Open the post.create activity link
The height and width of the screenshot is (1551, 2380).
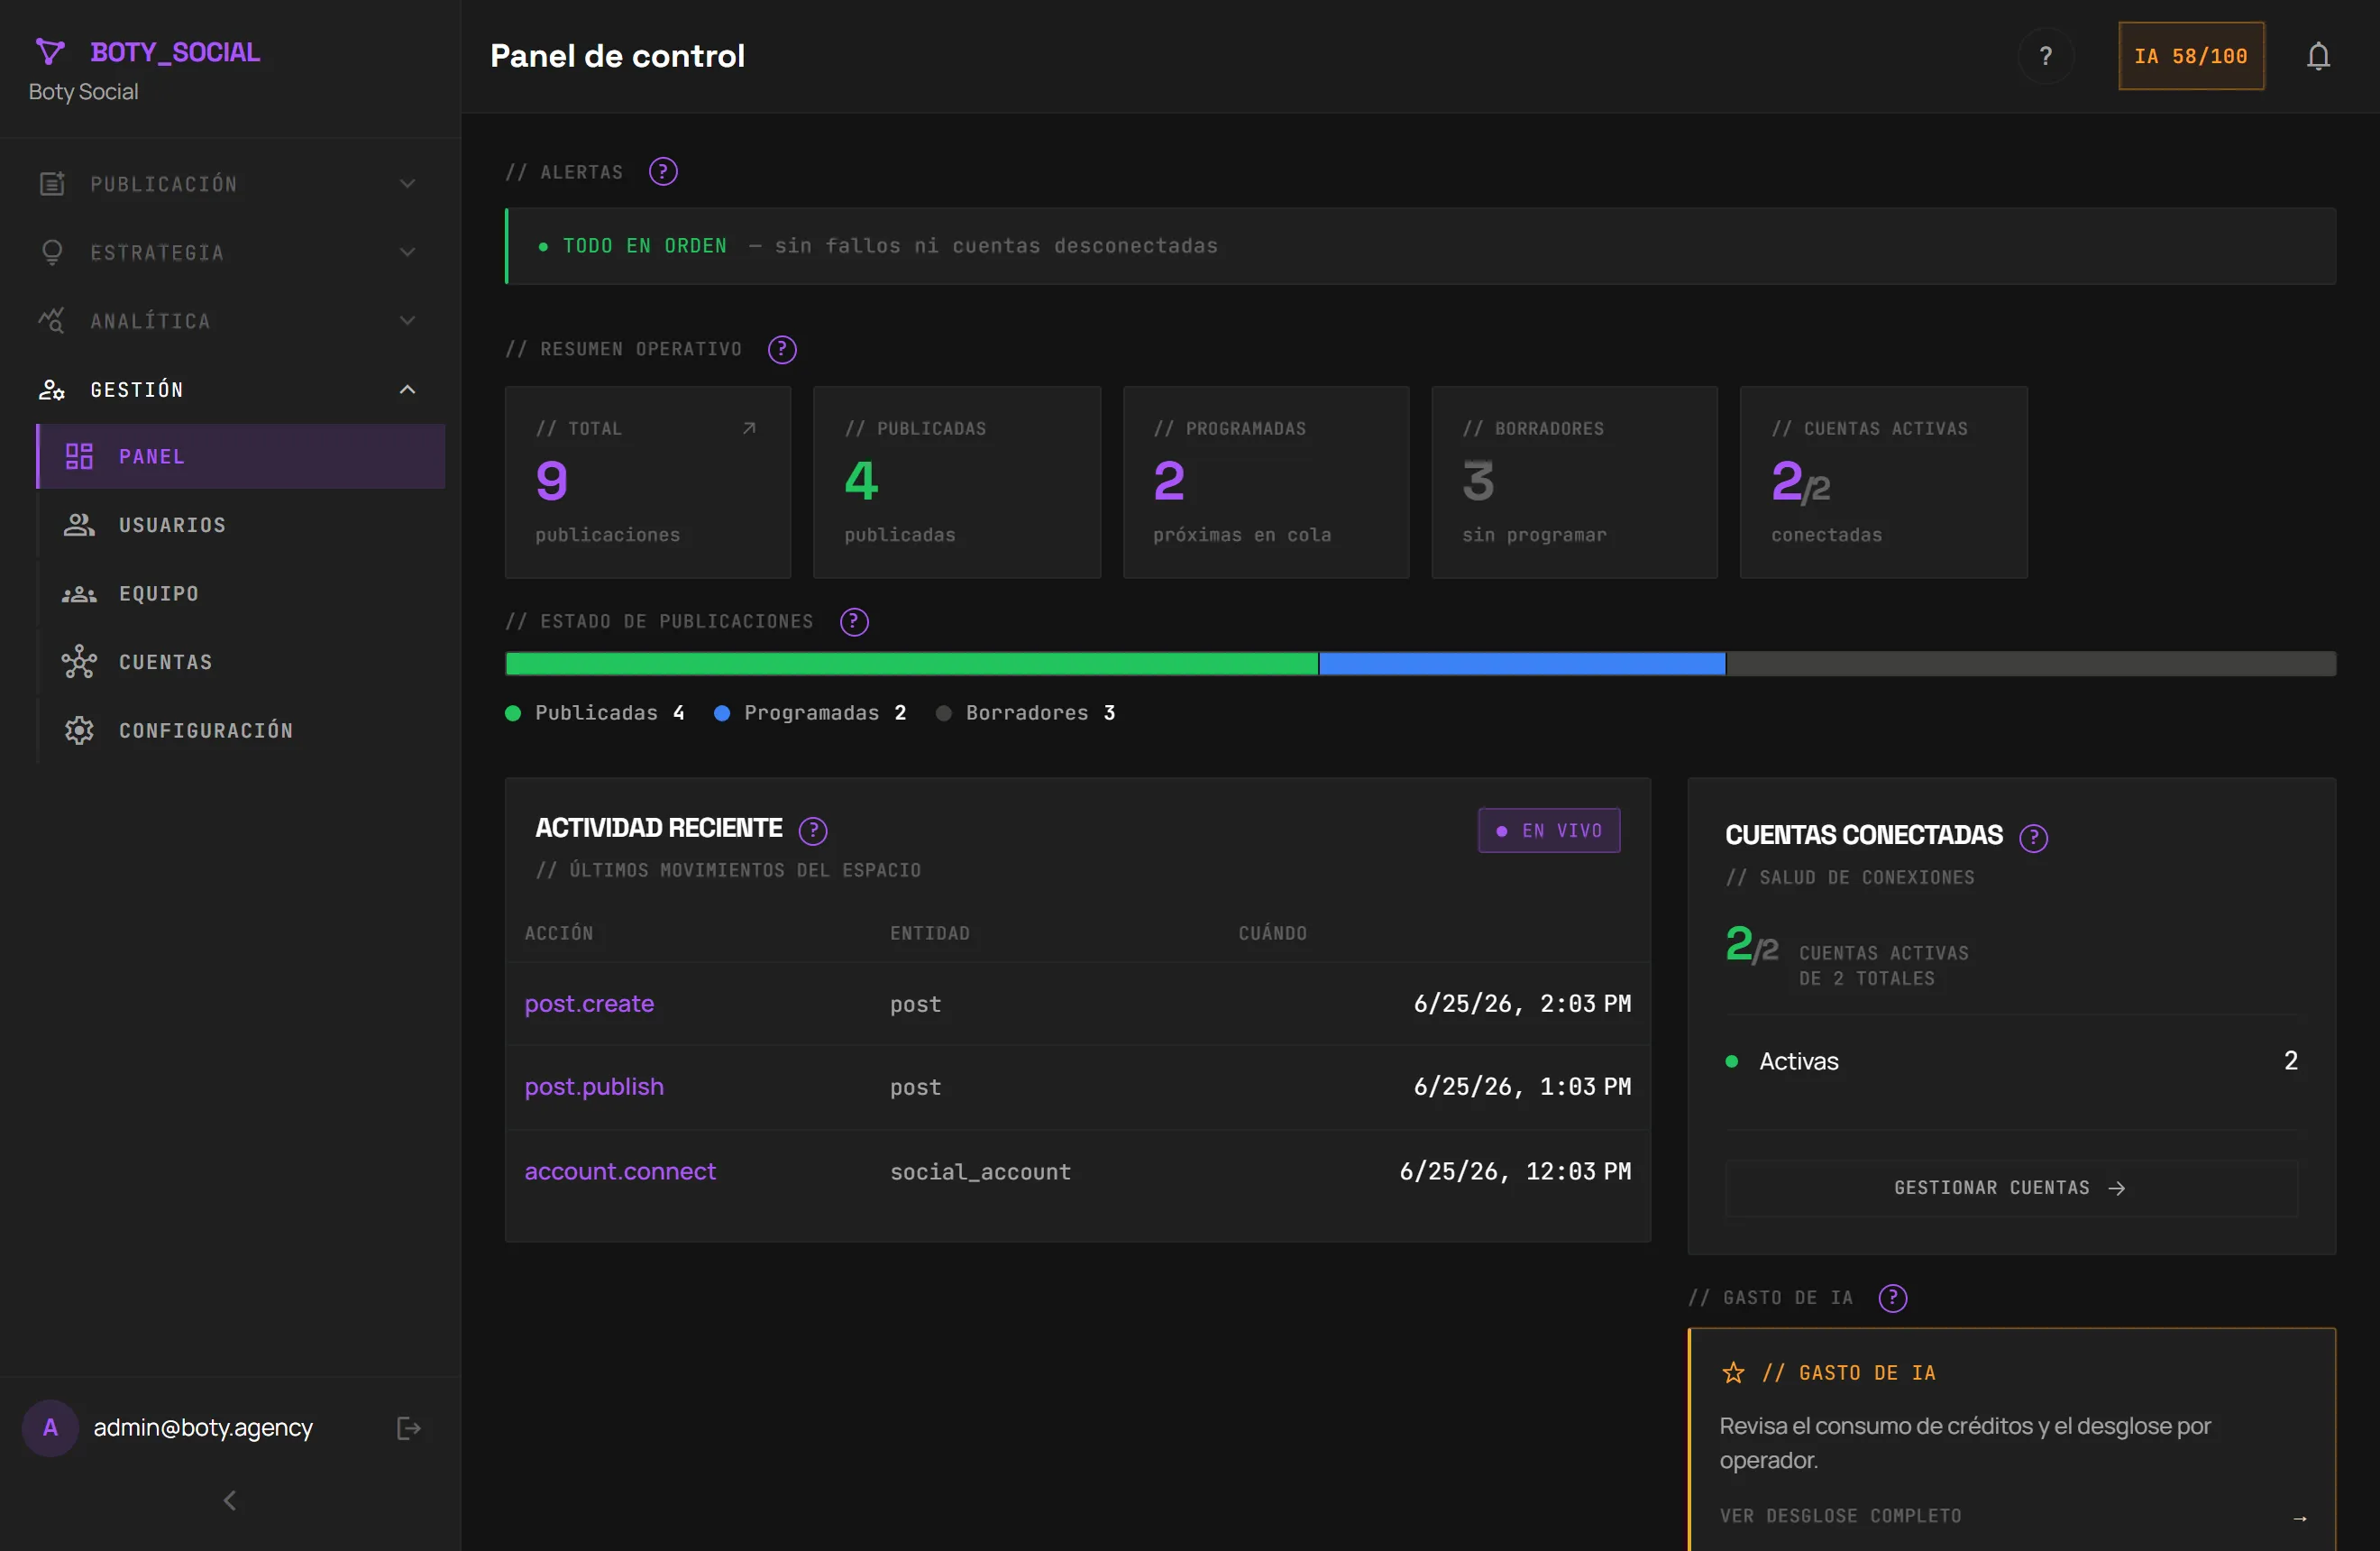pos(589,1003)
